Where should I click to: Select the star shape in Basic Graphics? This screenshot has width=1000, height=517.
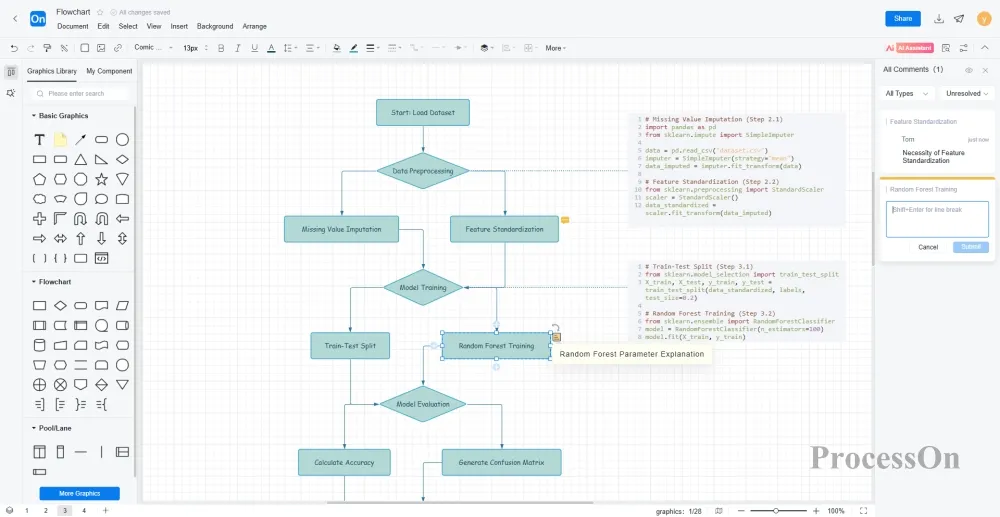point(101,179)
